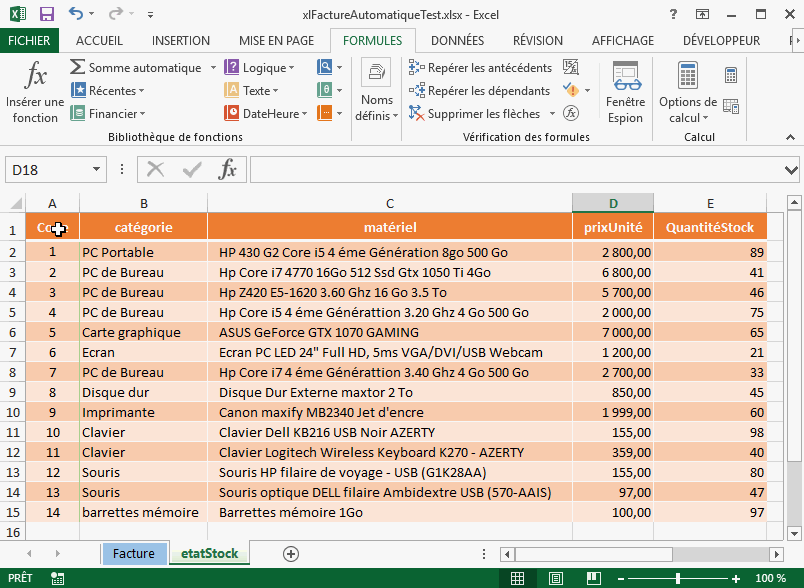The image size is (804, 588).
Task: Click the Name Box showing D18
Action: [48, 170]
